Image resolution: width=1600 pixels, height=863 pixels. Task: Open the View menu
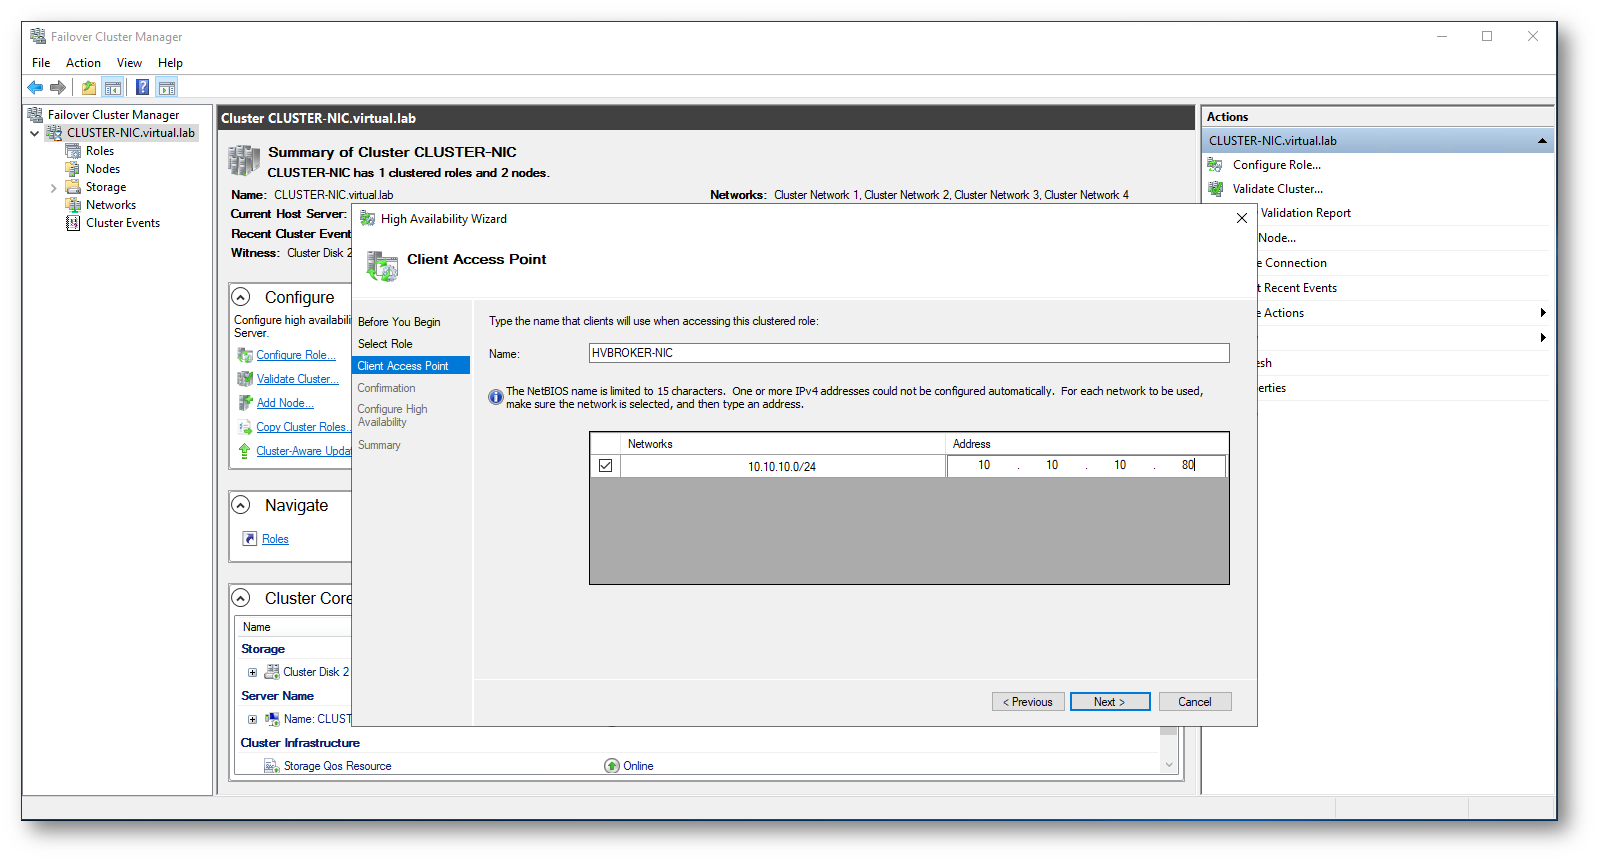click(129, 63)
